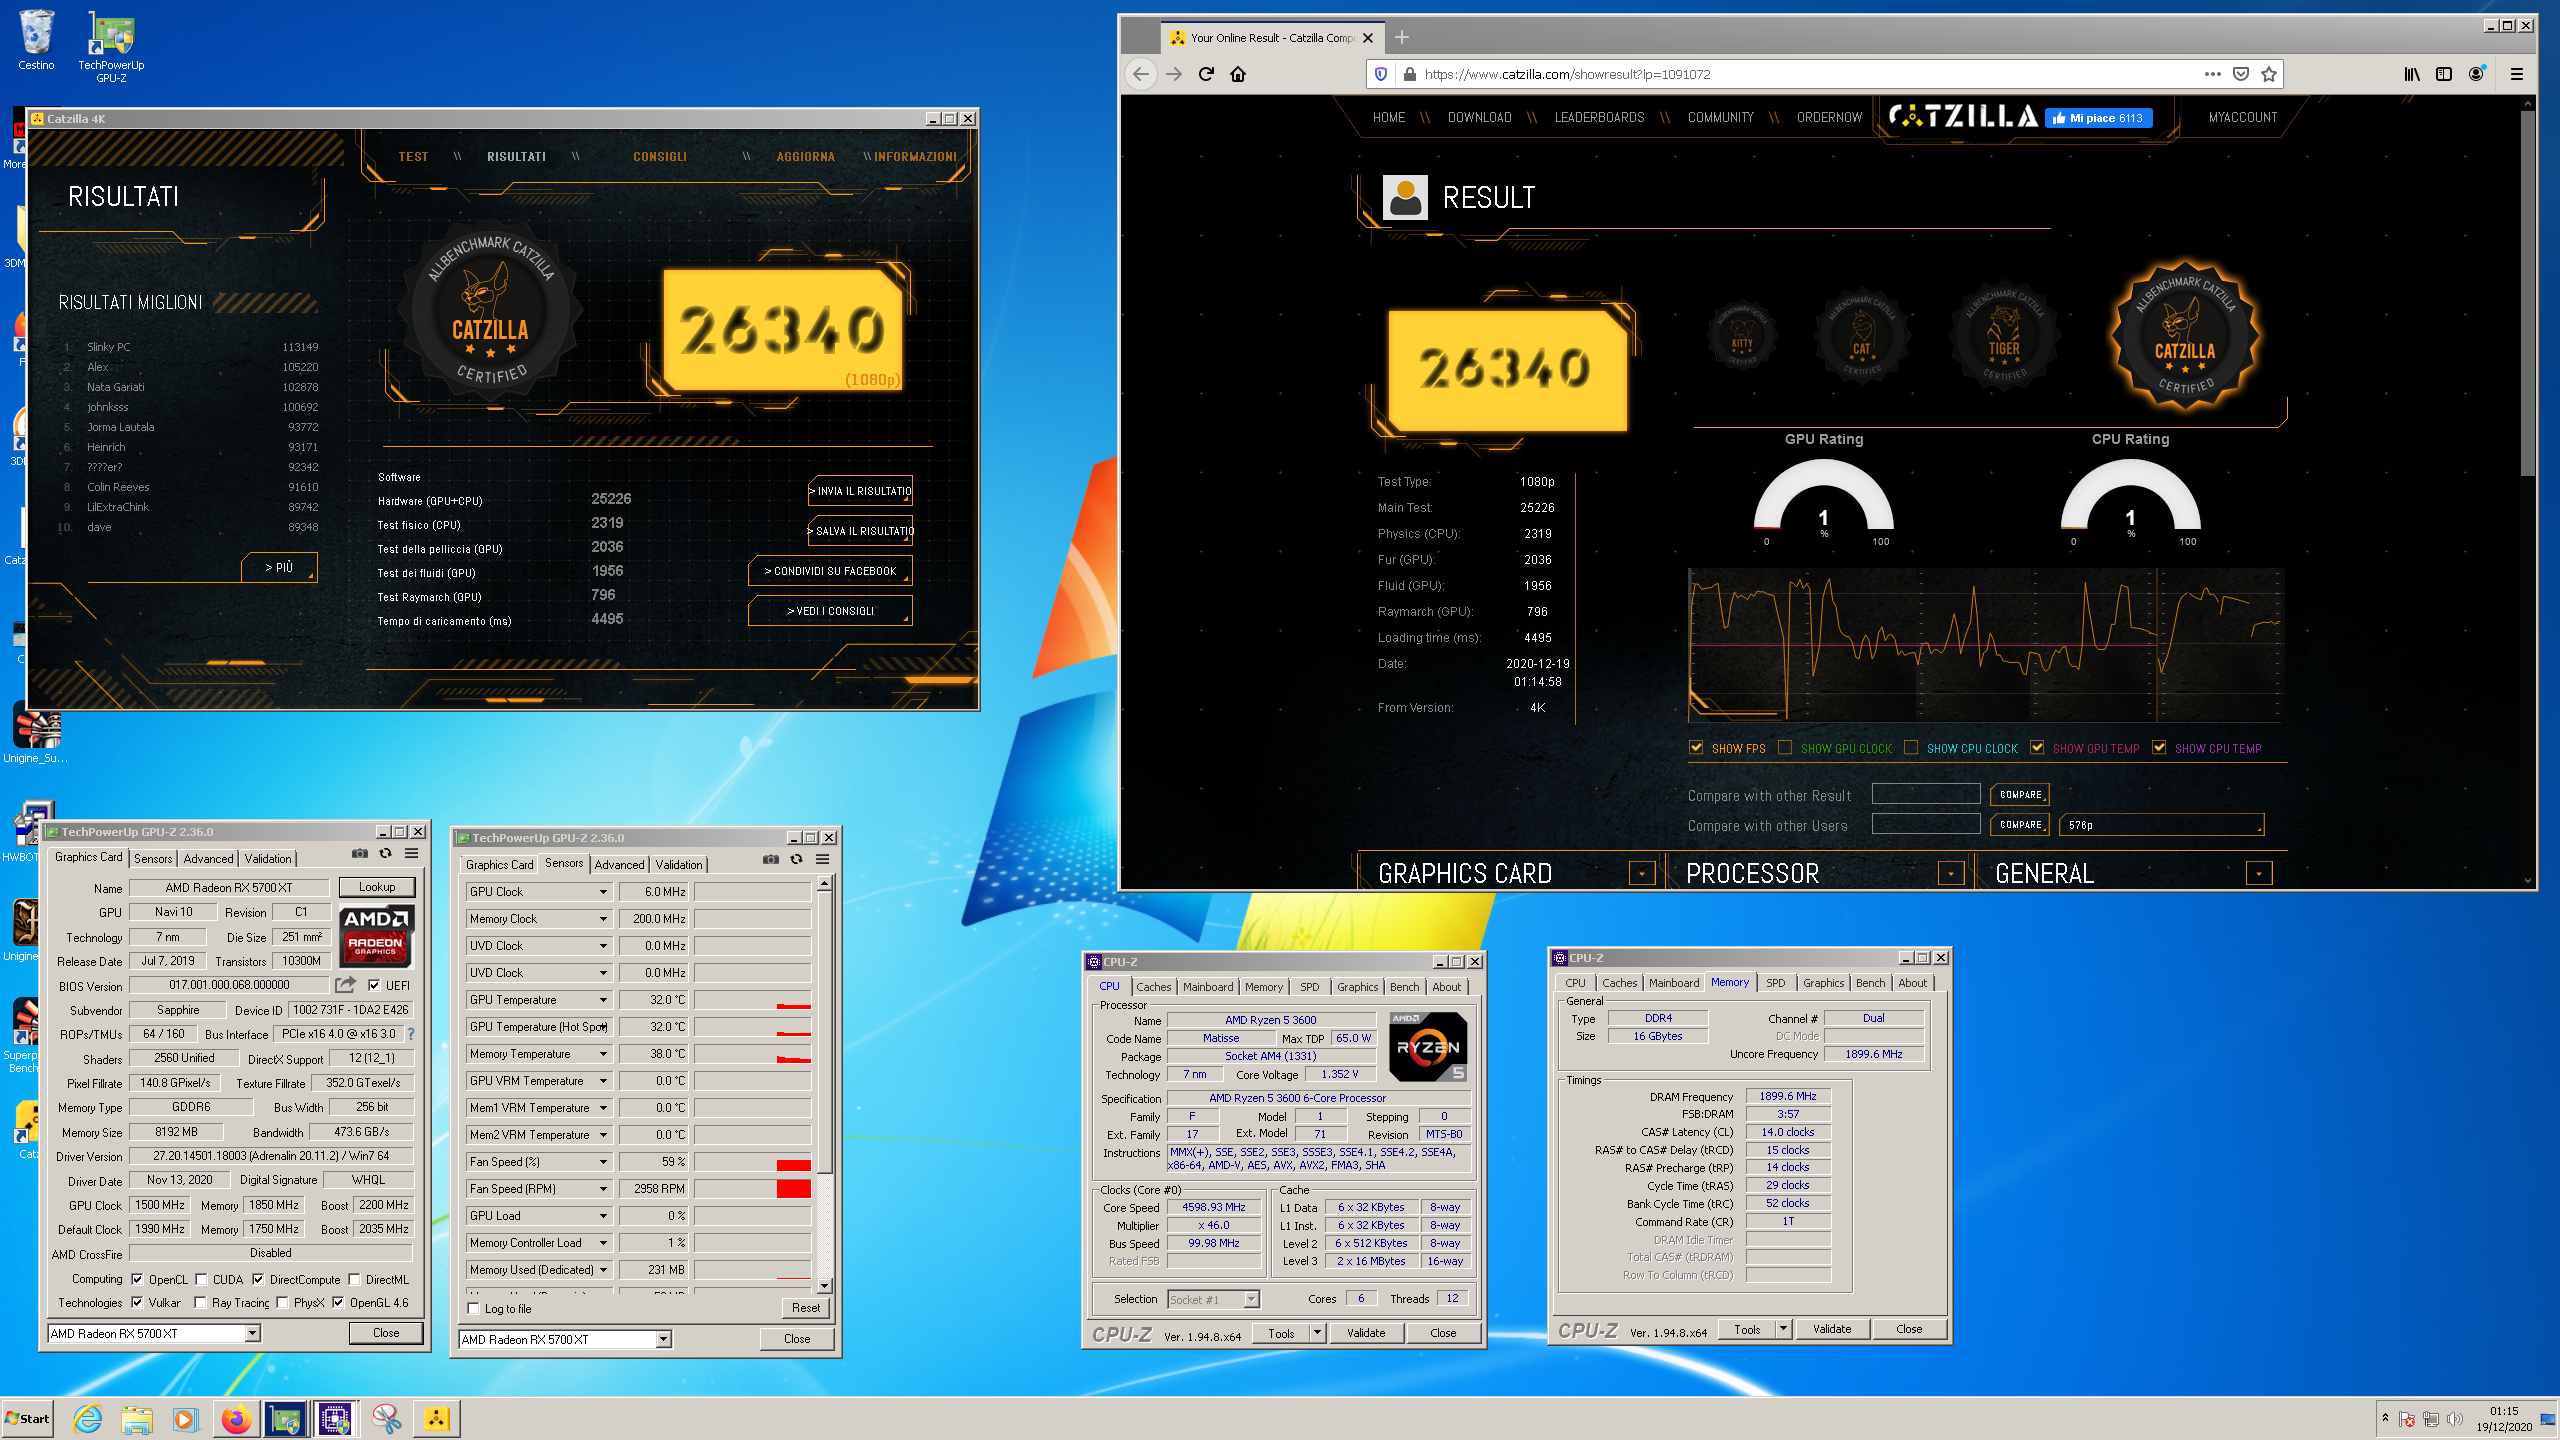The height and width of the screenshot is (1440, 2560).
Task: Open Internet Explorer from taskbar
Action: point(88,1419)
